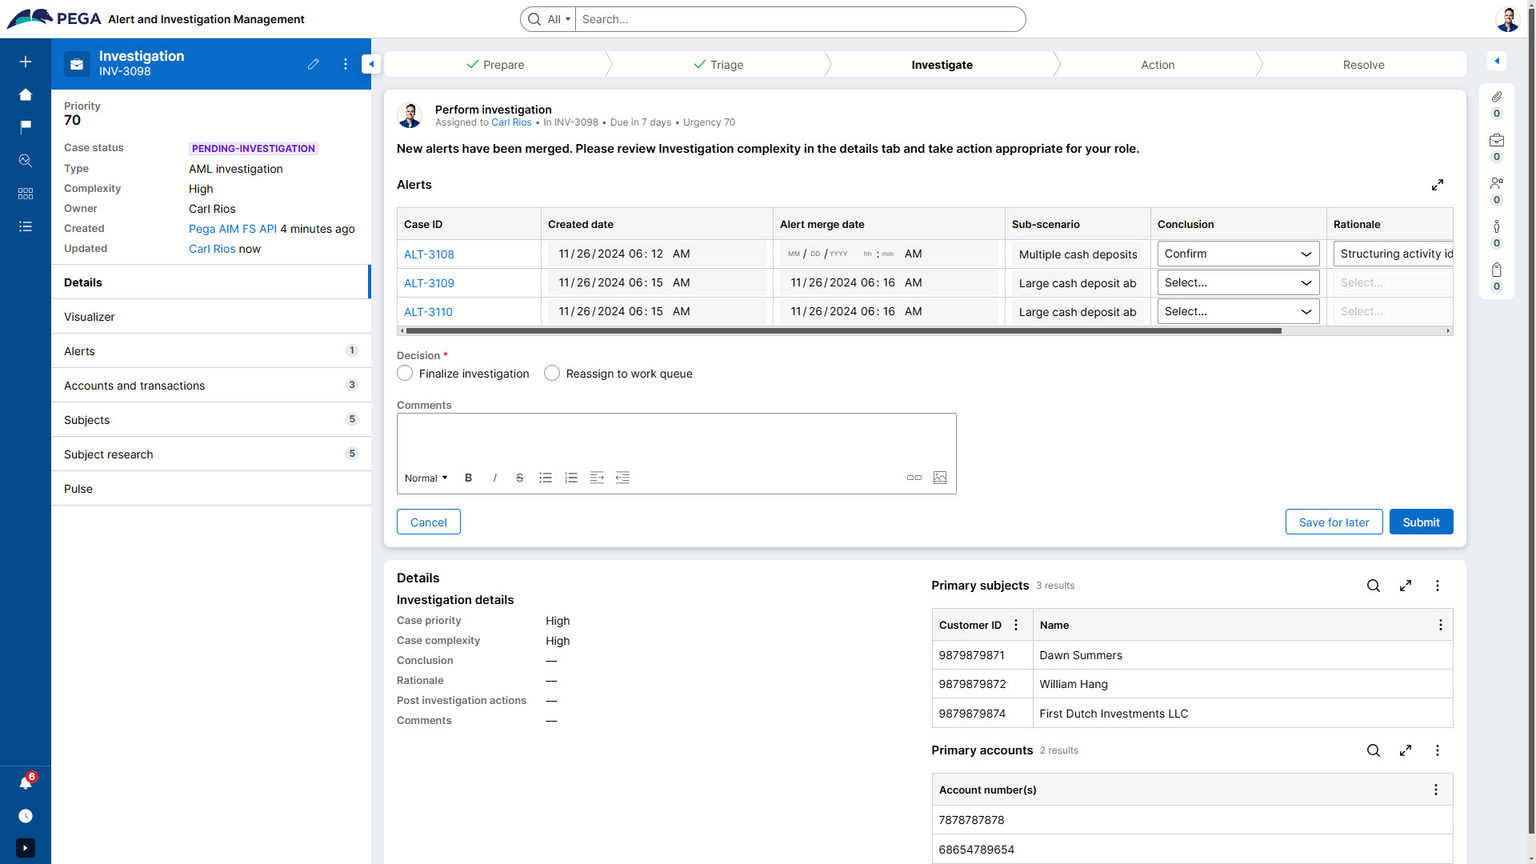Screen dimensions: 1536x864
Task: Click inside the Comments text area
Action: pos(676,440)
